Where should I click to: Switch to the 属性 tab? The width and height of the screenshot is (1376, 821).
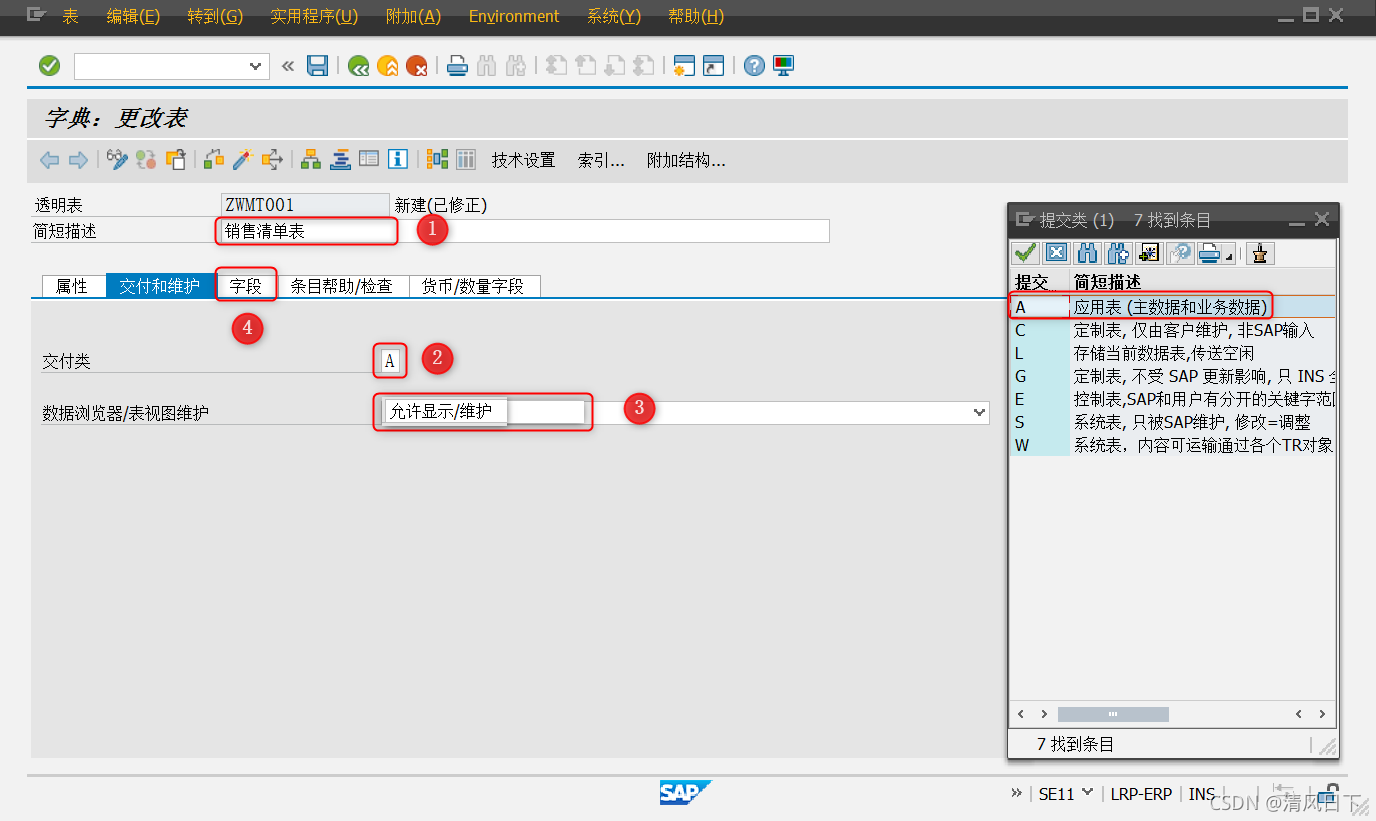72,286
